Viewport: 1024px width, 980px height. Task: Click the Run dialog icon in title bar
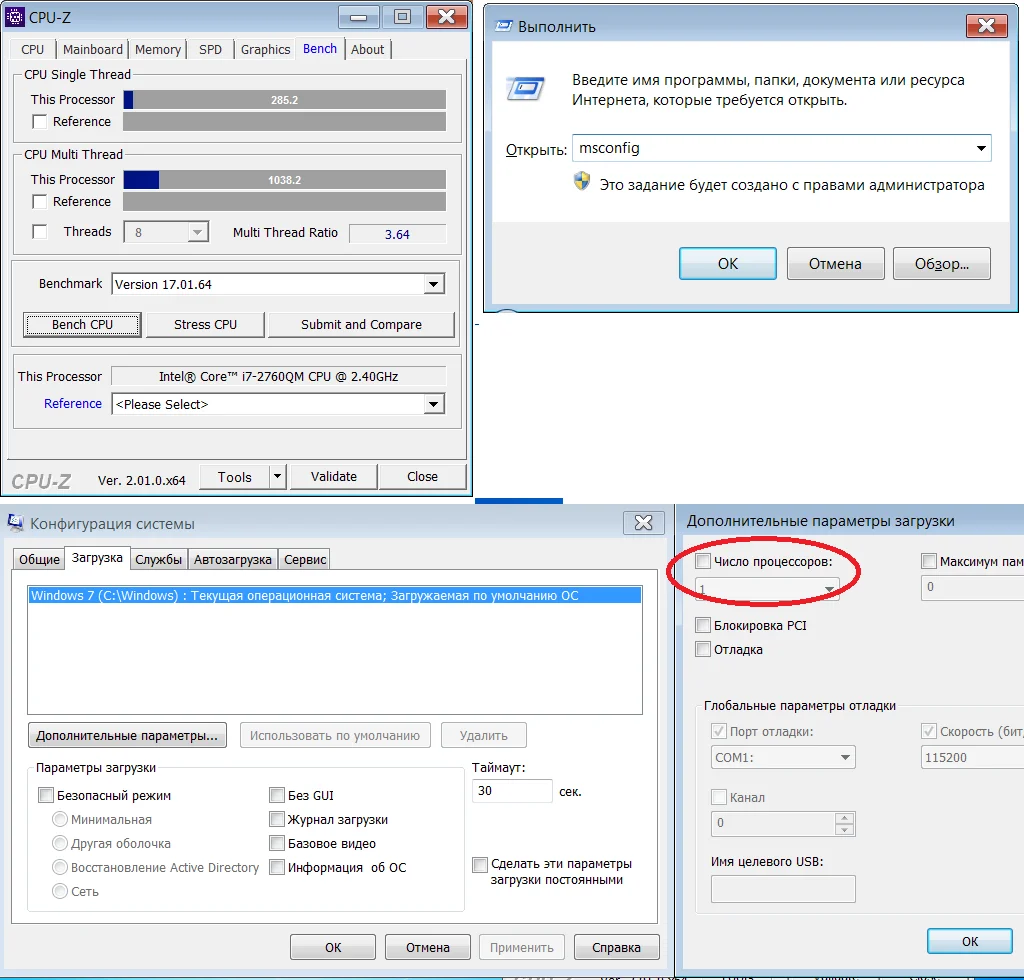coord(504,26)
